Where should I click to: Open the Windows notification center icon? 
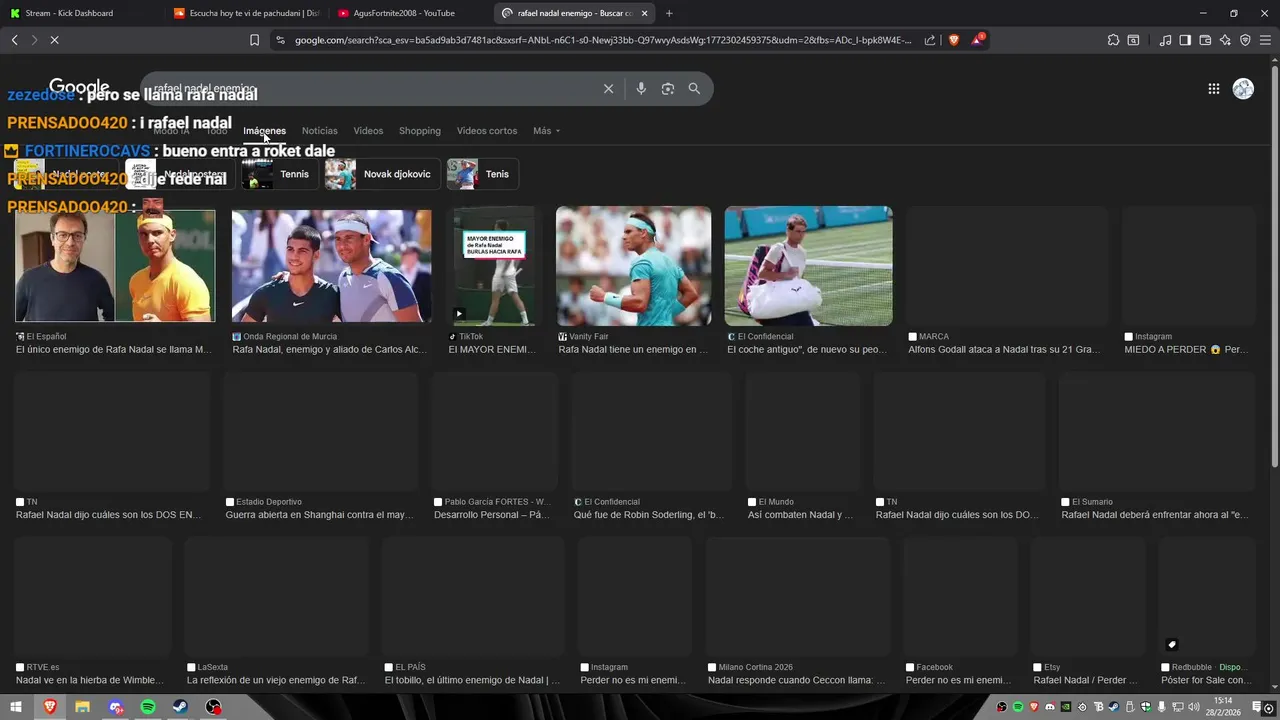coord(1257,707)
